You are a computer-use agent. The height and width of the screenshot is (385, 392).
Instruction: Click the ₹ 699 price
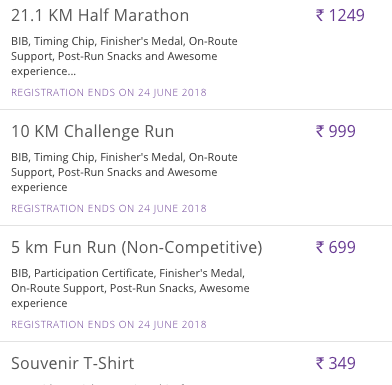coord(336,247)
